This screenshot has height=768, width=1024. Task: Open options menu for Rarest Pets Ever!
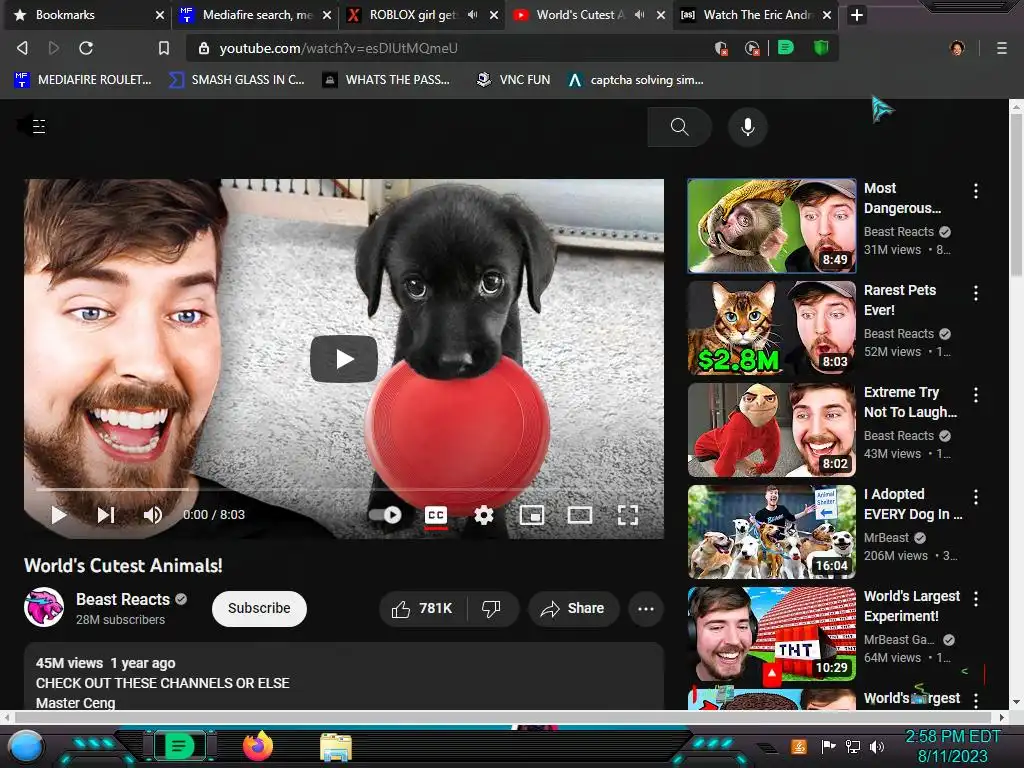click(976, 293)
